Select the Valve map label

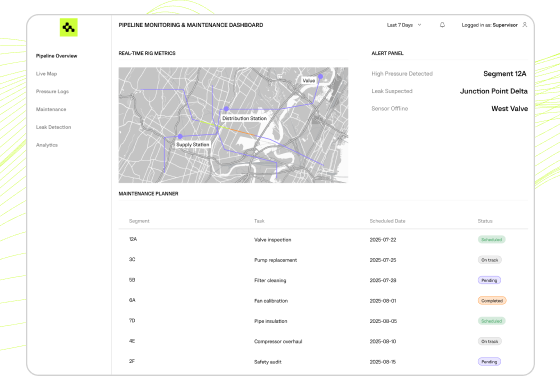point(309,81)
